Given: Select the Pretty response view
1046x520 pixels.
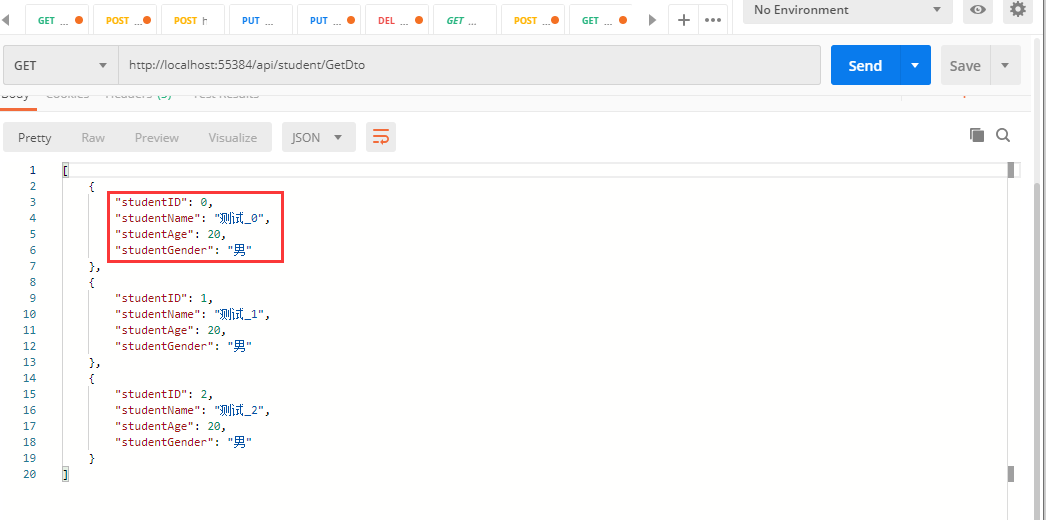Looking at the screenshot, I should 35,137.
